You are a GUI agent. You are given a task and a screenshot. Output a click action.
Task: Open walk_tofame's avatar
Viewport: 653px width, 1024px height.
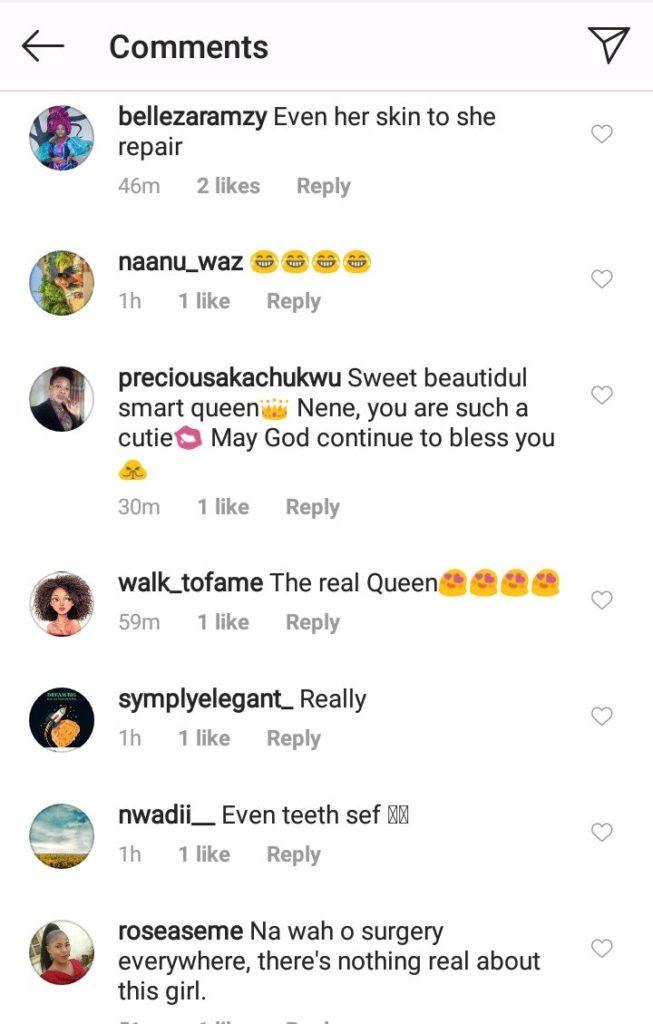[62, 603]
